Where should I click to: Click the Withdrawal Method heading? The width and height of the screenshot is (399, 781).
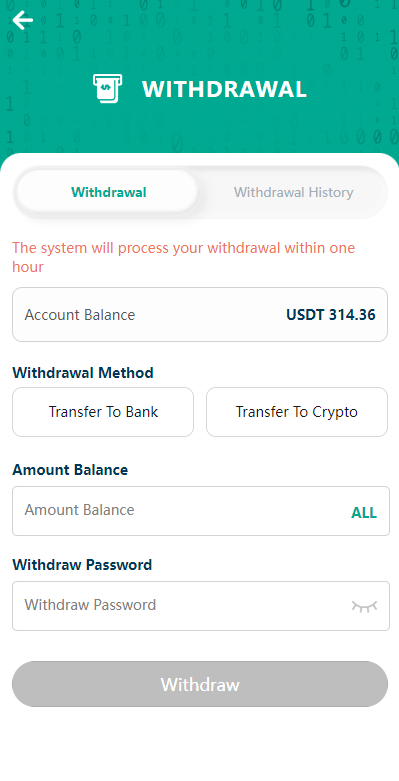[83, 373]
